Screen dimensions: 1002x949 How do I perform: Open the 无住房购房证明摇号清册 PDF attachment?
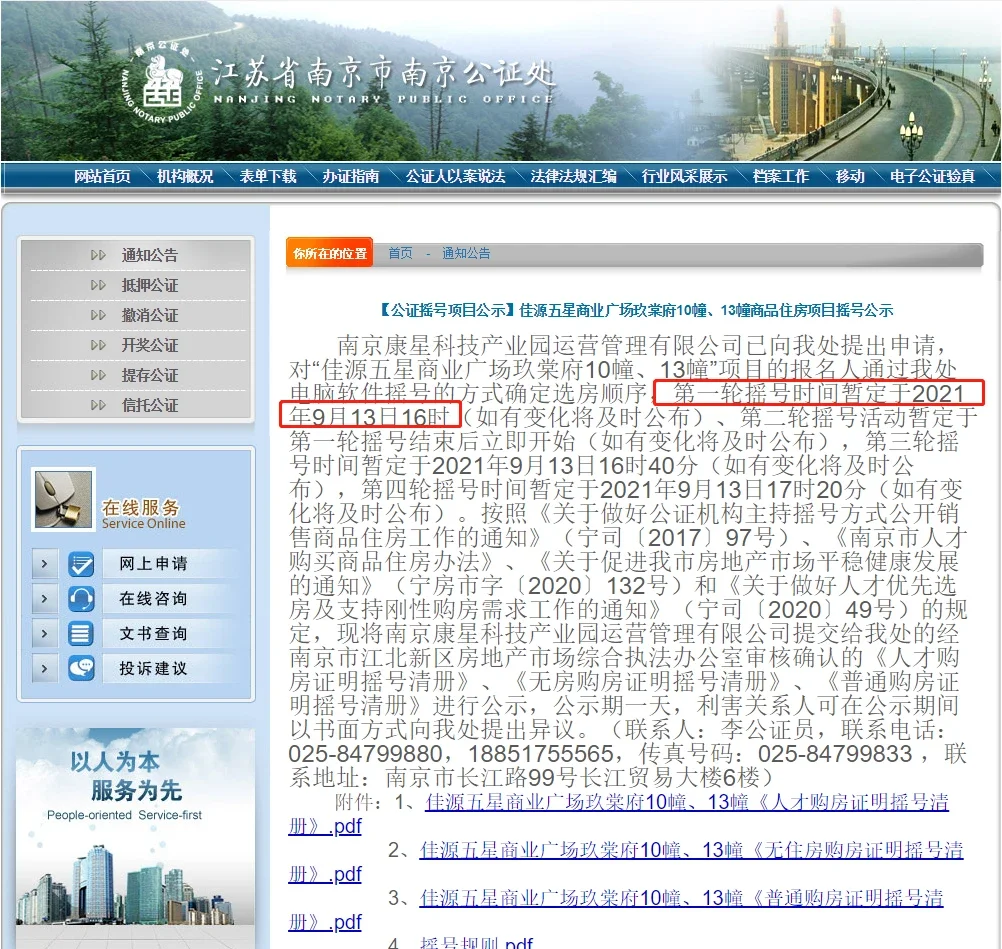[691, 850]
